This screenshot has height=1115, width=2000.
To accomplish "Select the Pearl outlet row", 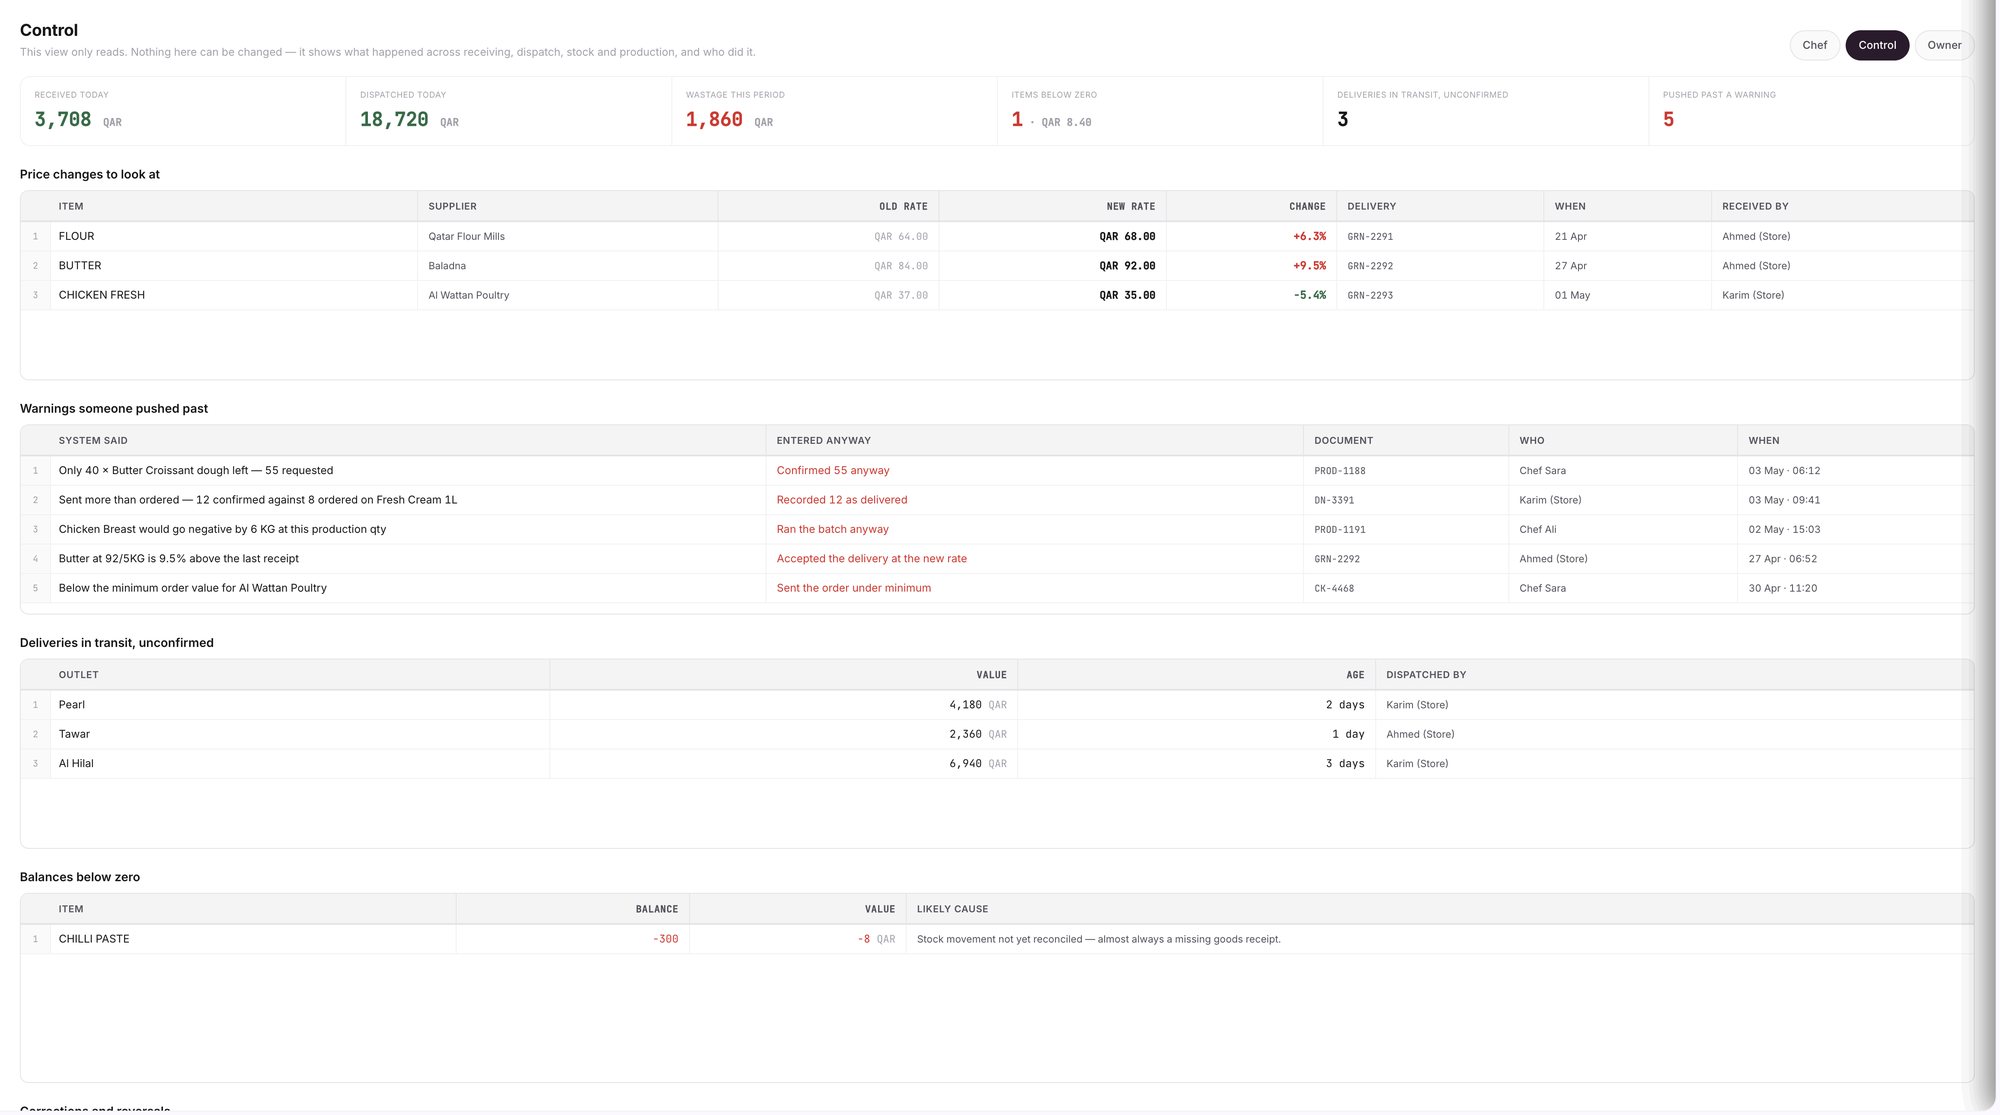I will (997, 705).
